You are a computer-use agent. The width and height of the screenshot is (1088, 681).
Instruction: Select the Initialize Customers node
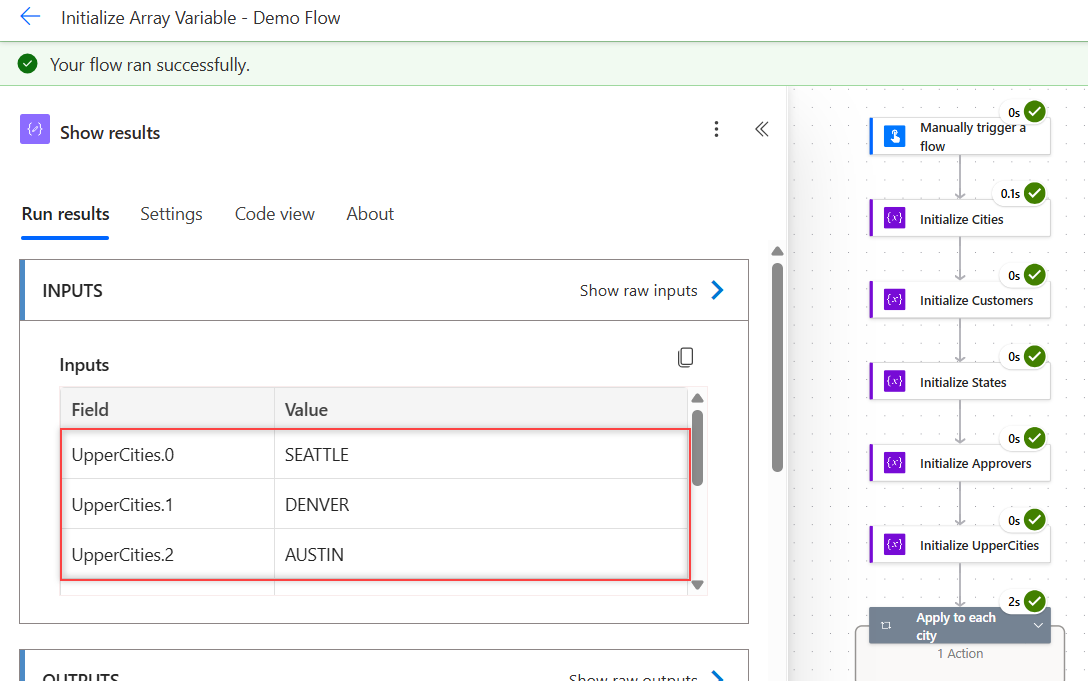960,299
